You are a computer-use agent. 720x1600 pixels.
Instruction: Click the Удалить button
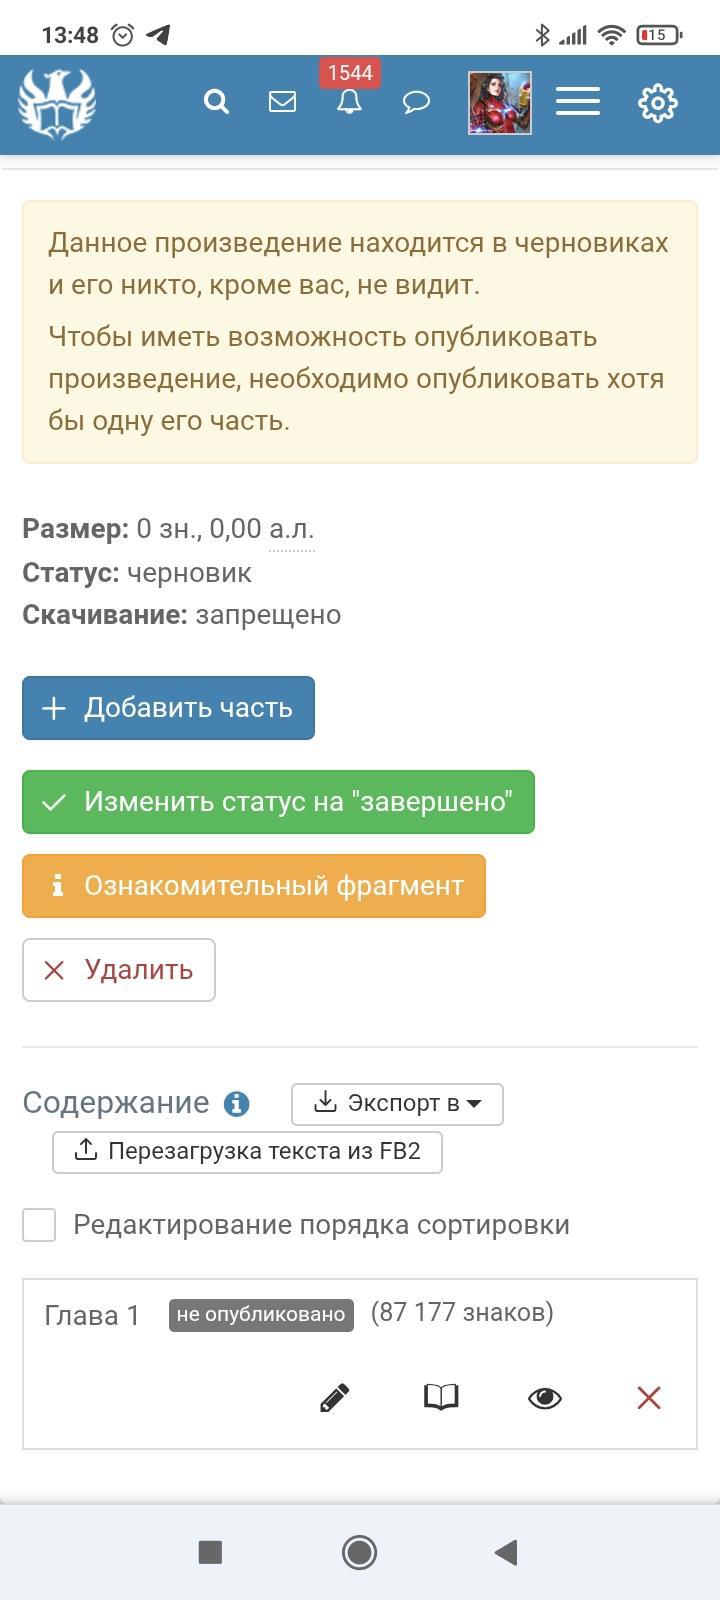(x=119, y=970)
